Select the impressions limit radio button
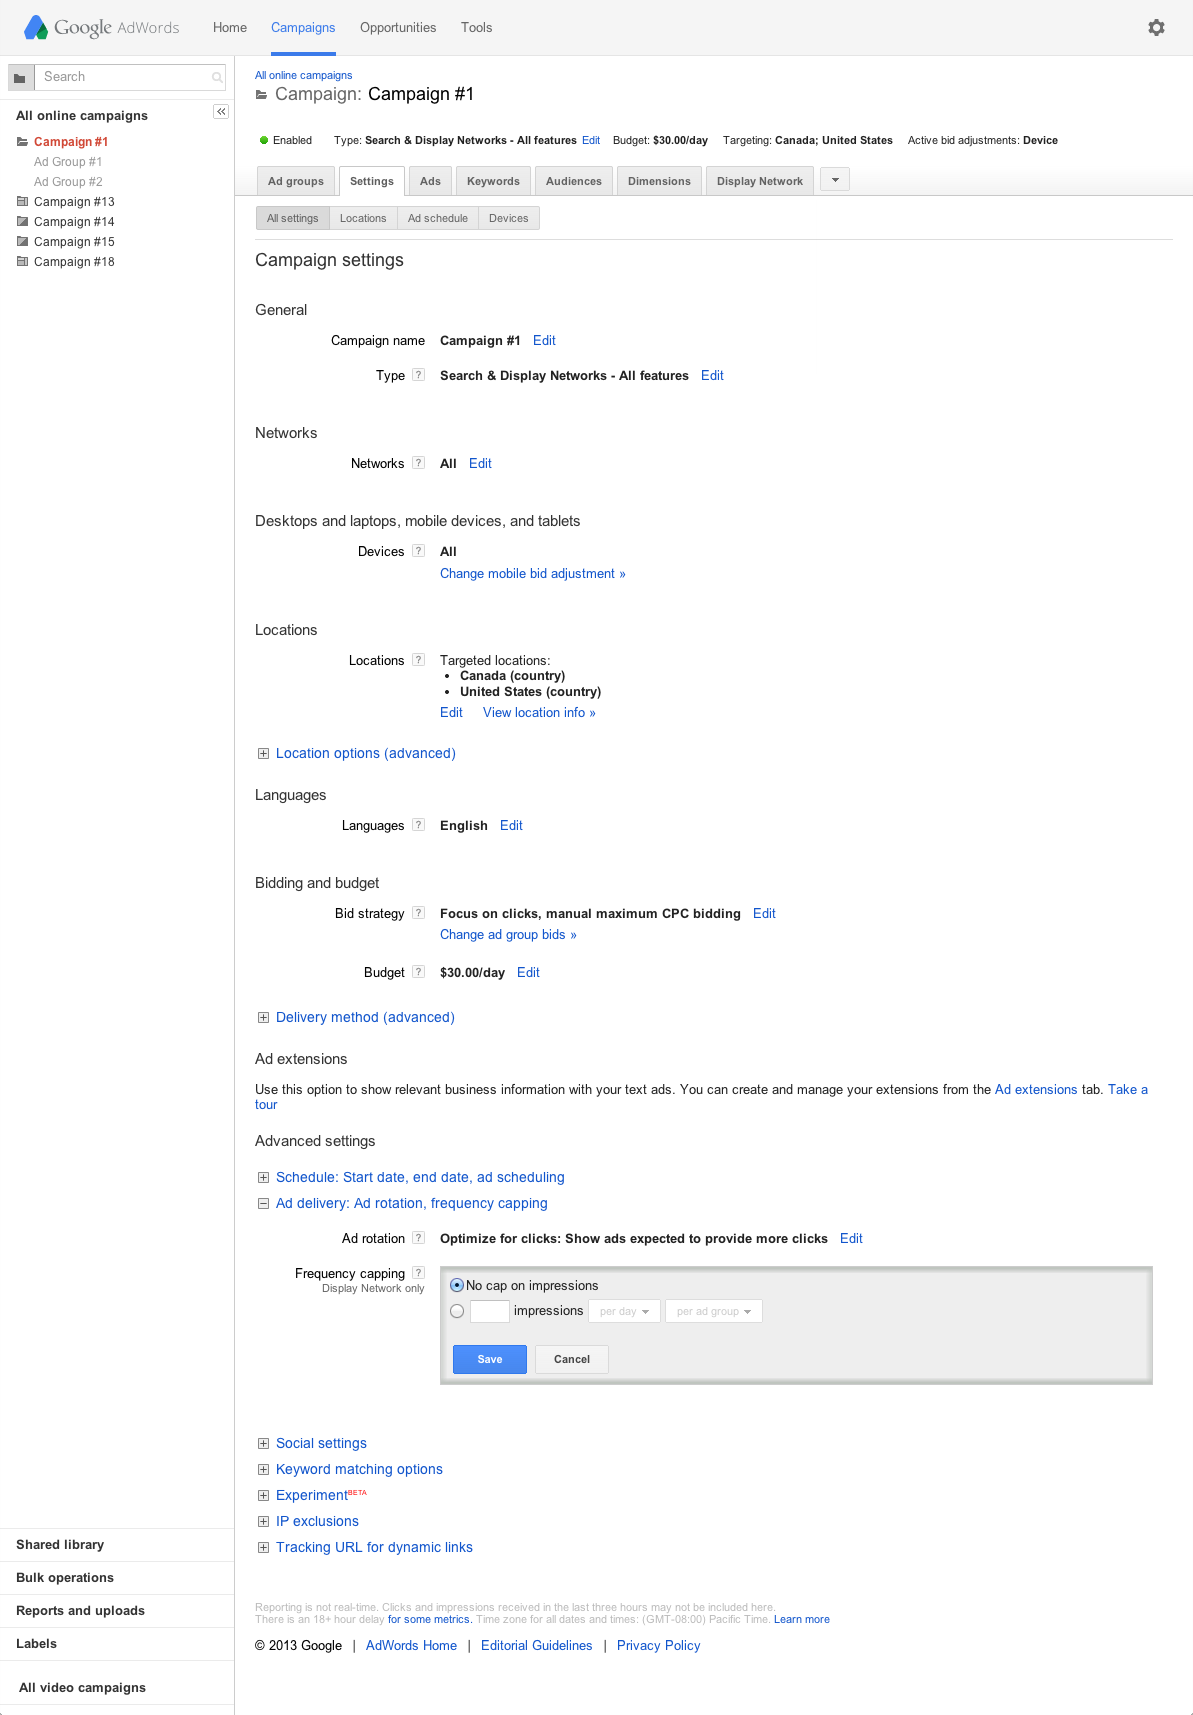This screenshot has height=1715, width=1193. (457, 1311)
